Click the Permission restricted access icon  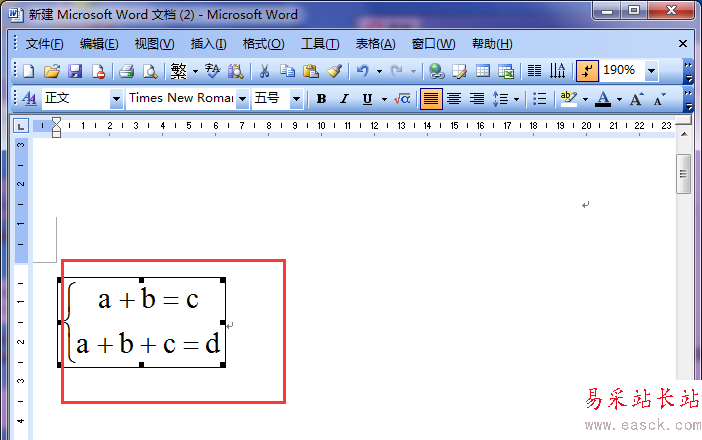click(98, 71)
